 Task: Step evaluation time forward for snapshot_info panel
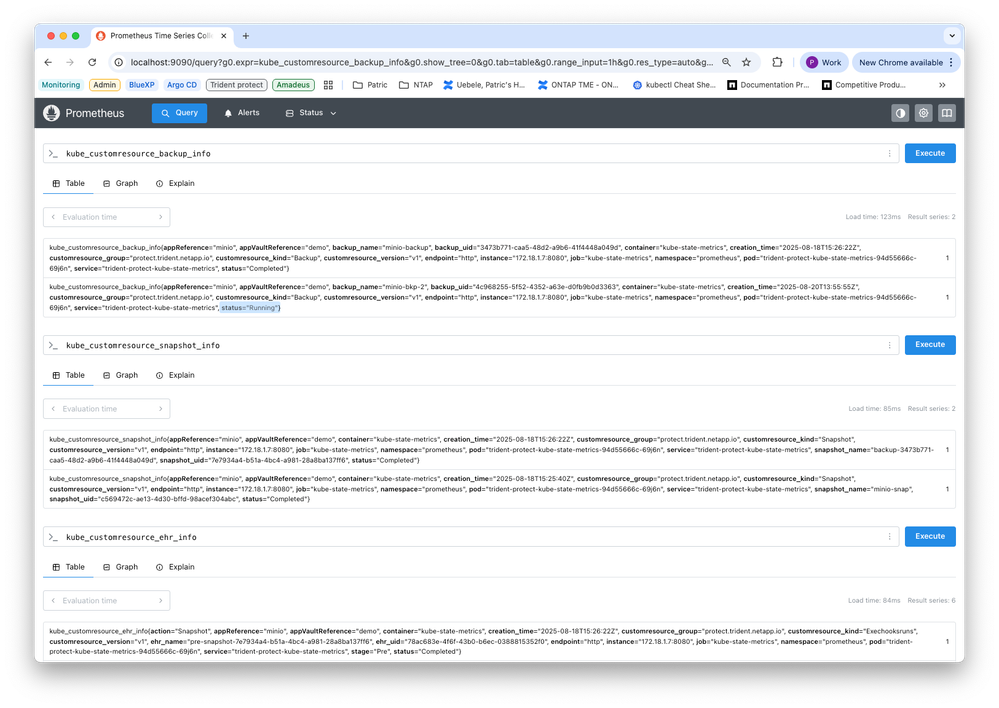pyautogui.click(x=161, y=409)
